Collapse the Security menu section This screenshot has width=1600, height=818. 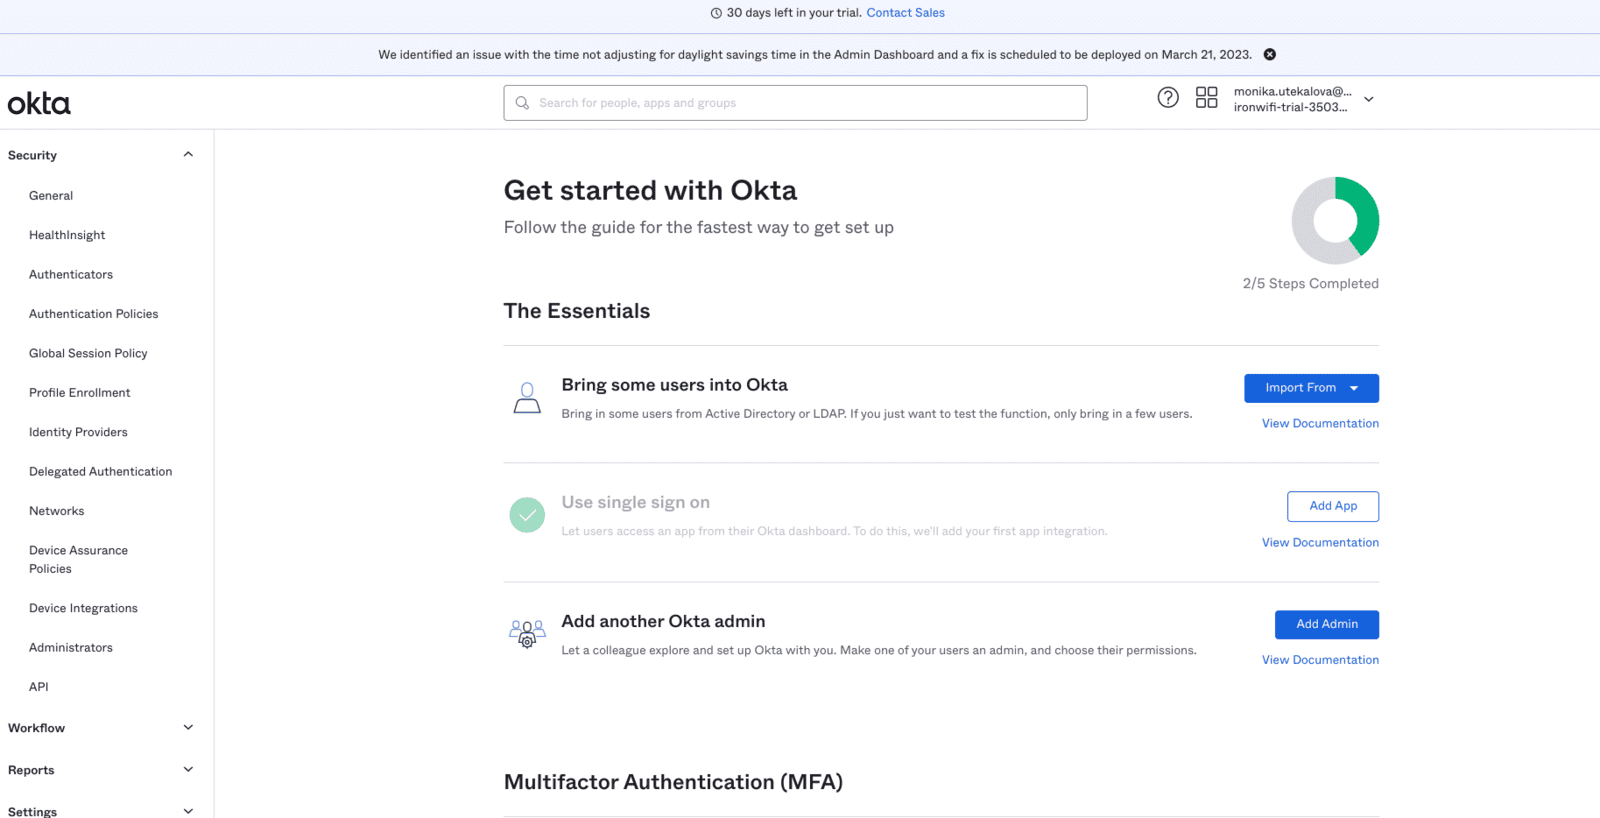188,155
